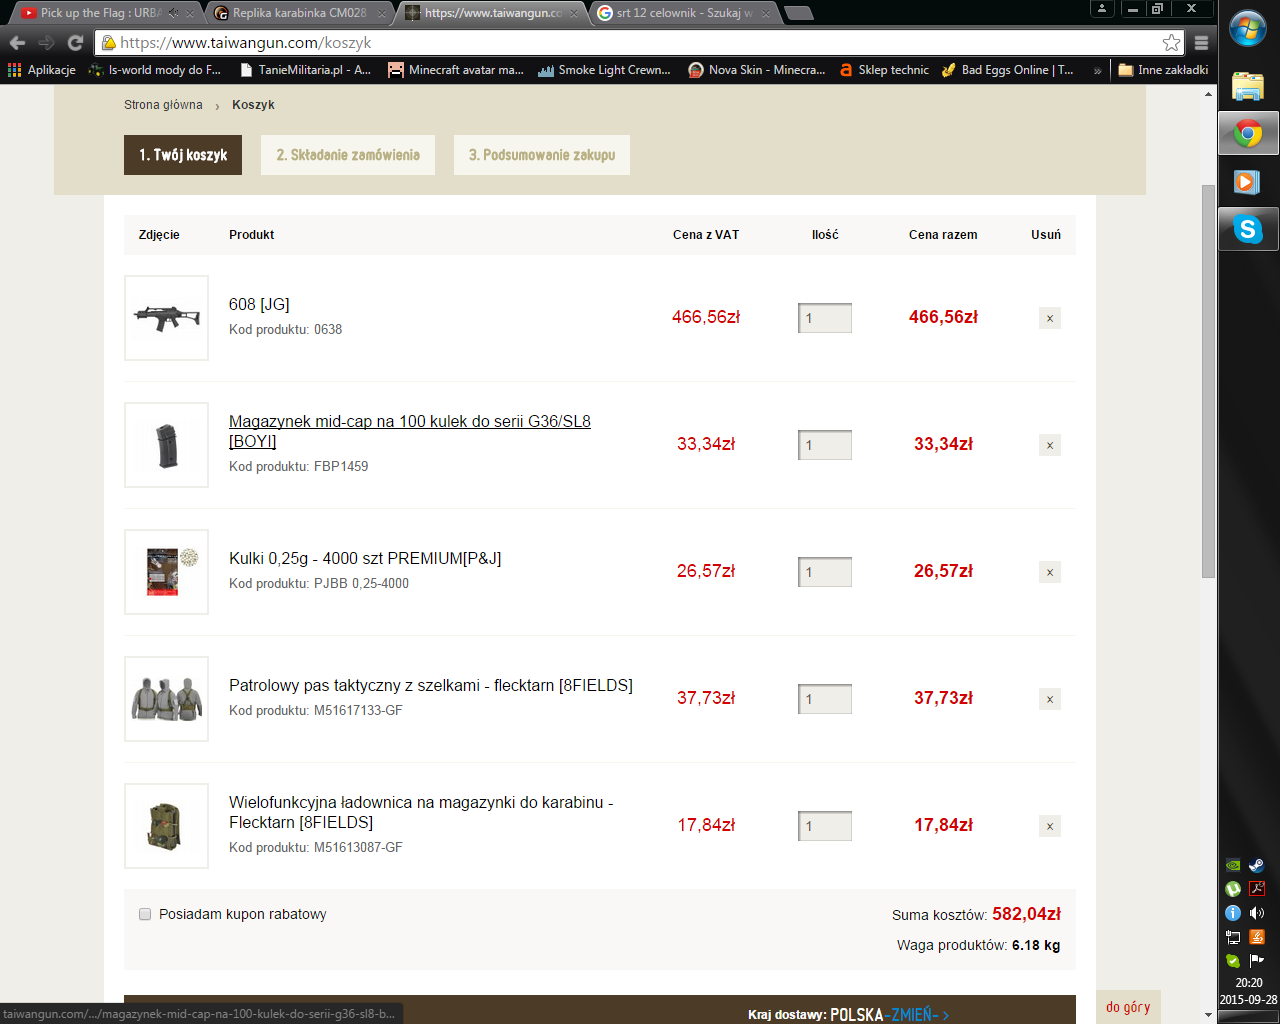Image resolution: width=1280 pixels, height=1024 pixels.
Task: Go to the Strona główna breadcrumb
Action: coord(163,105)
